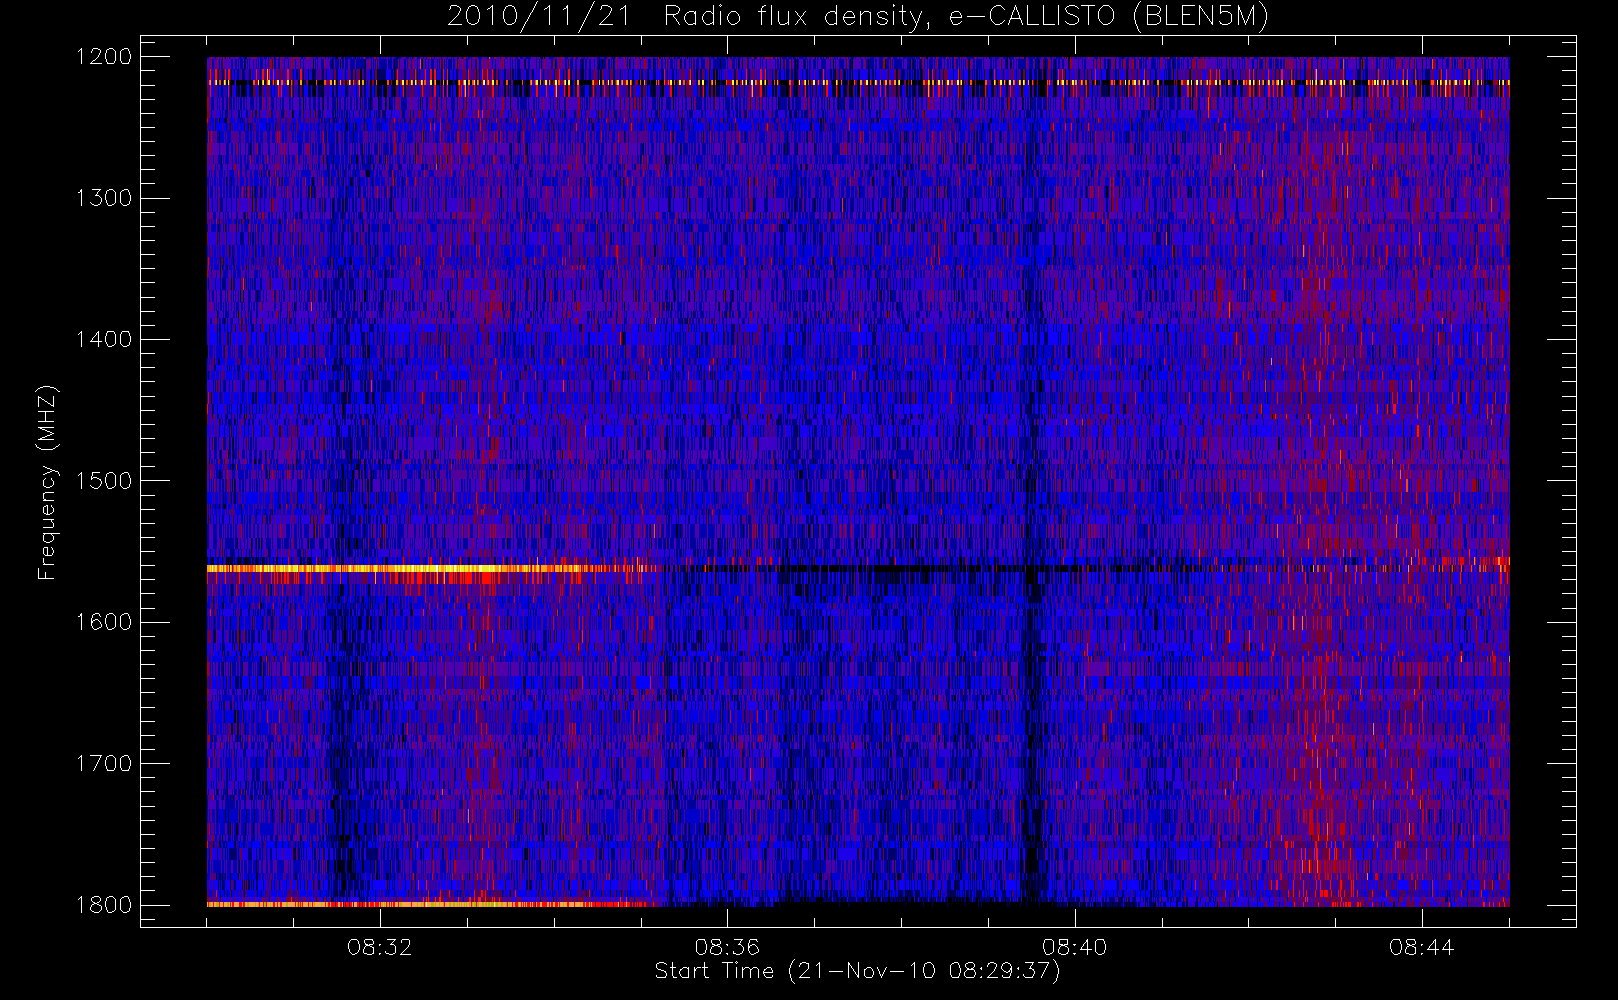Select the 1400 frequency tick label

104,340
